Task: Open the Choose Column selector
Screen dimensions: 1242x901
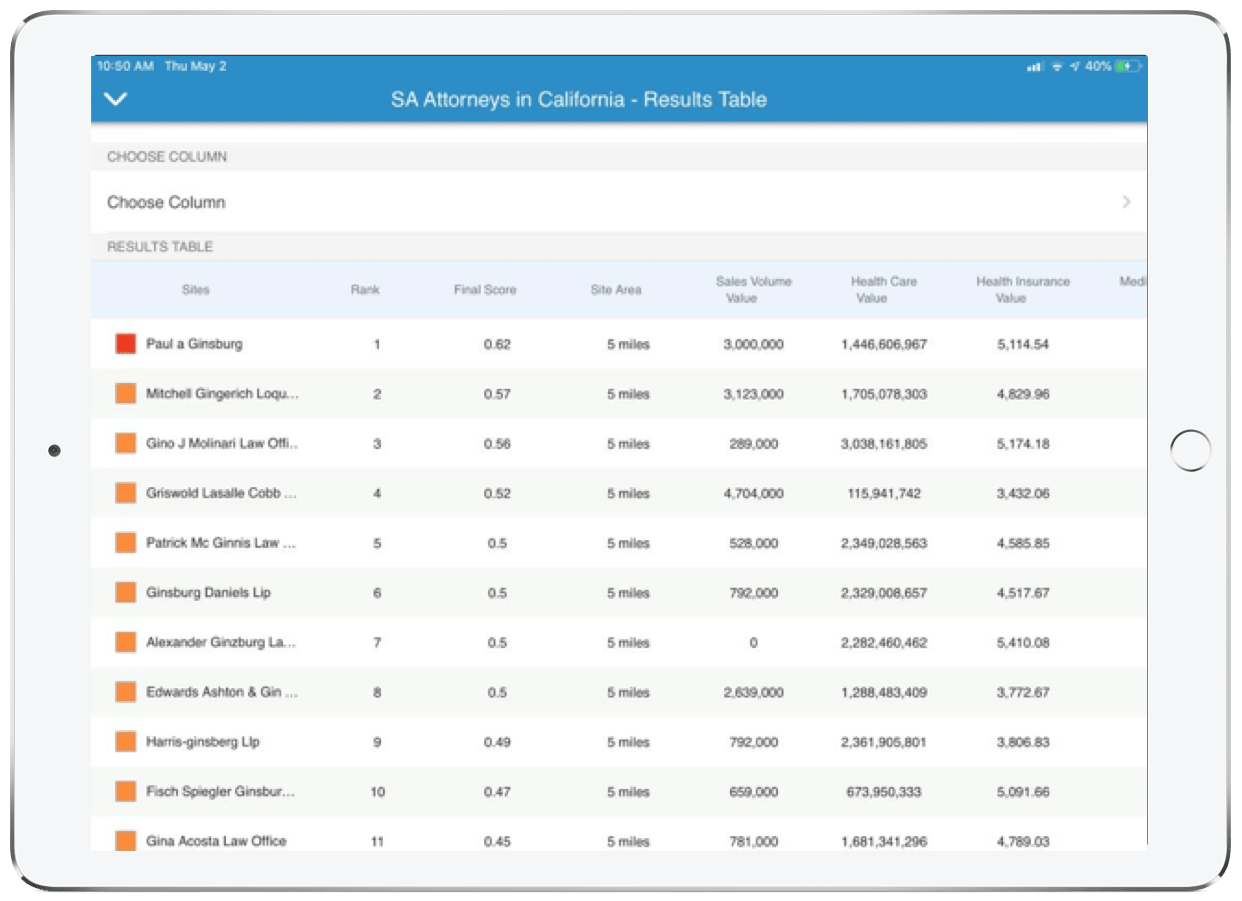Action: [166, 202]
